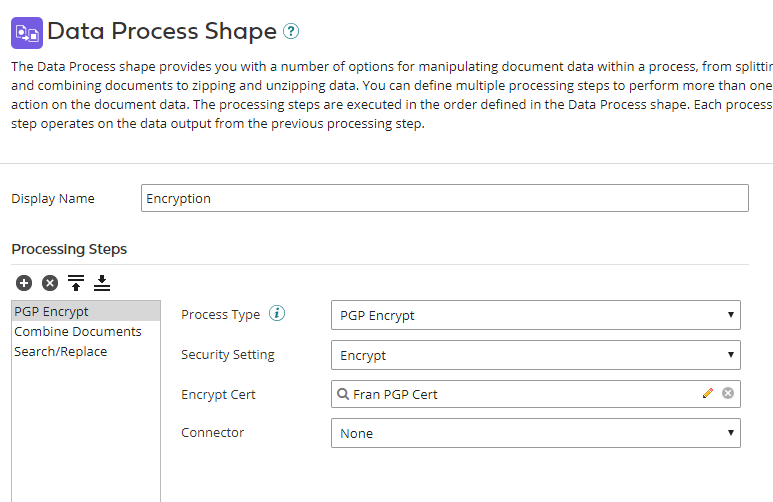This screenshot has height=502, width=773.
Task: Click the Data Process Shape title
Action: tap(162, 32)
